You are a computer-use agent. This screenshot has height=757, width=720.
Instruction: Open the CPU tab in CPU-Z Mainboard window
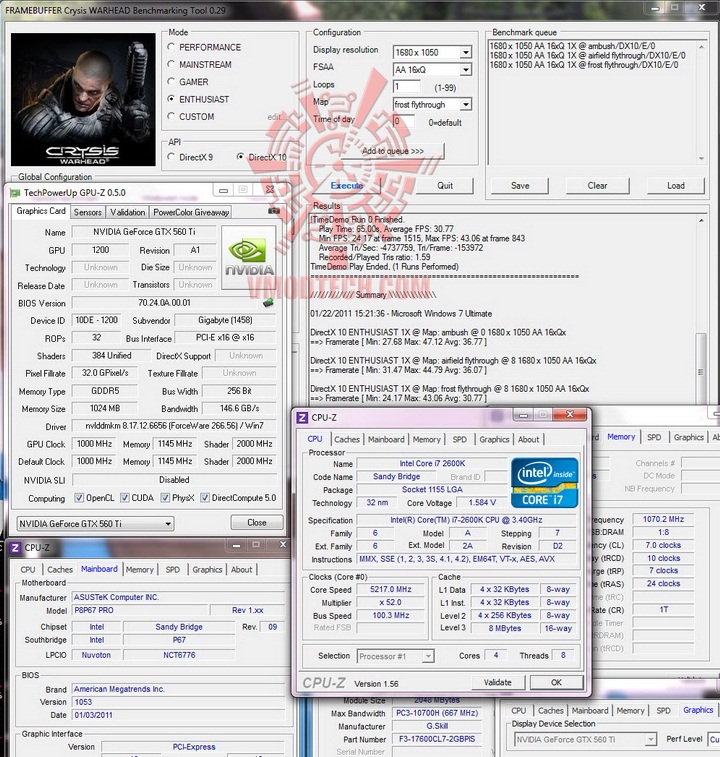coord(28,570)
